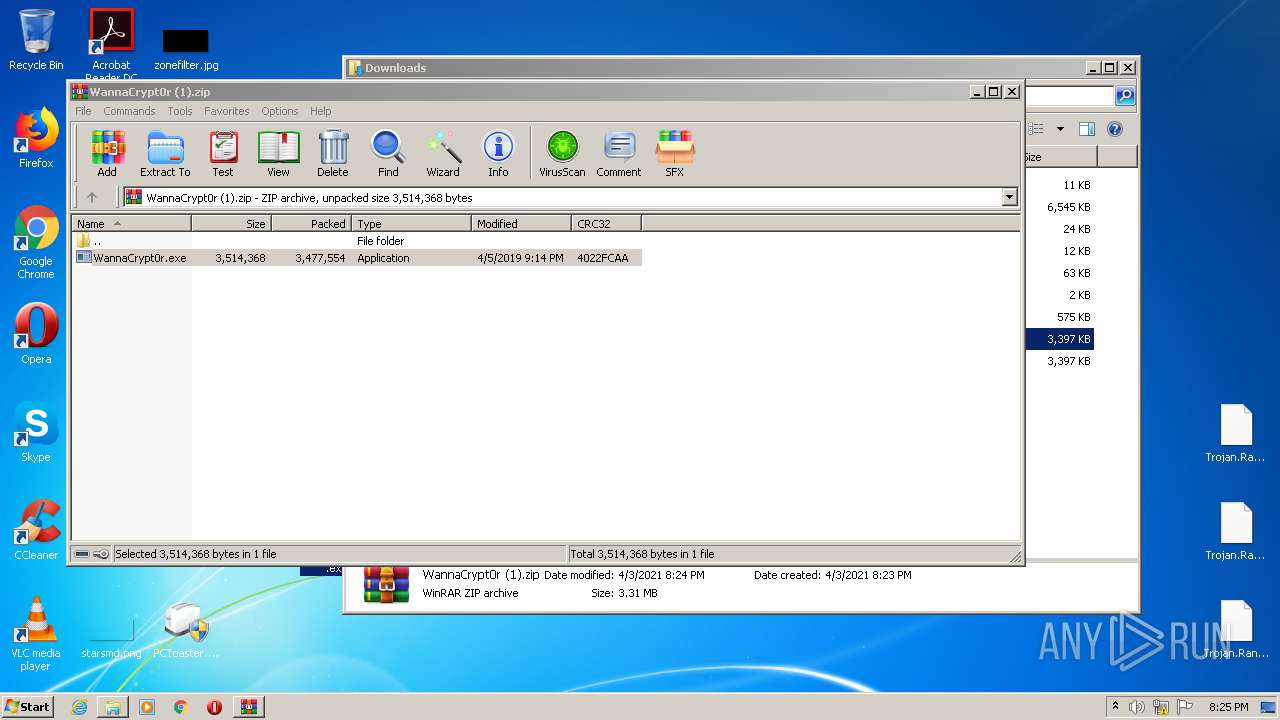This screenshot has width=1280, height=720.
Task: Sort by the Modified column header
Action: tap(521, 224)
